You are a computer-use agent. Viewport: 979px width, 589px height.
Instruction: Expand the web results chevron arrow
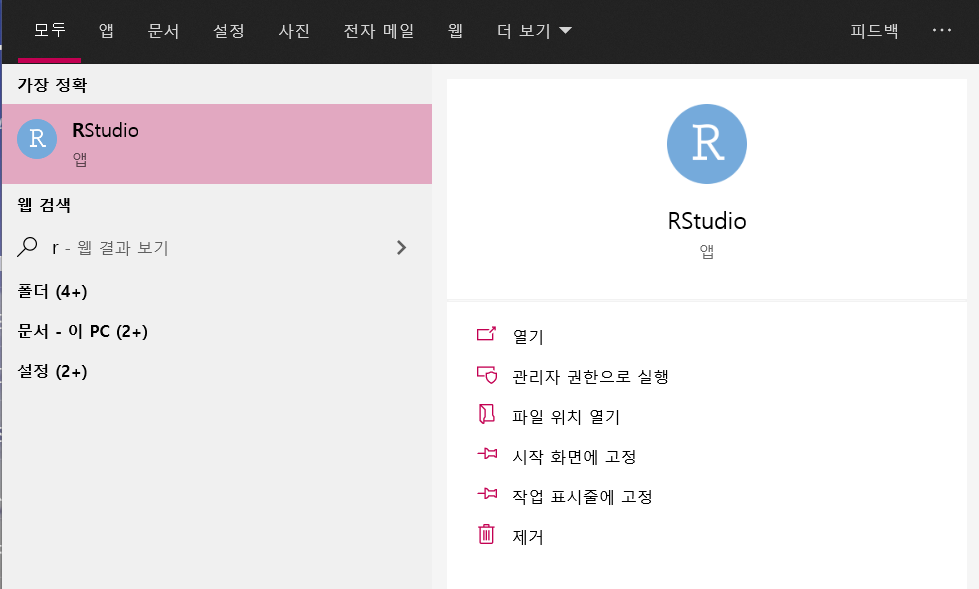coord(401,248)
